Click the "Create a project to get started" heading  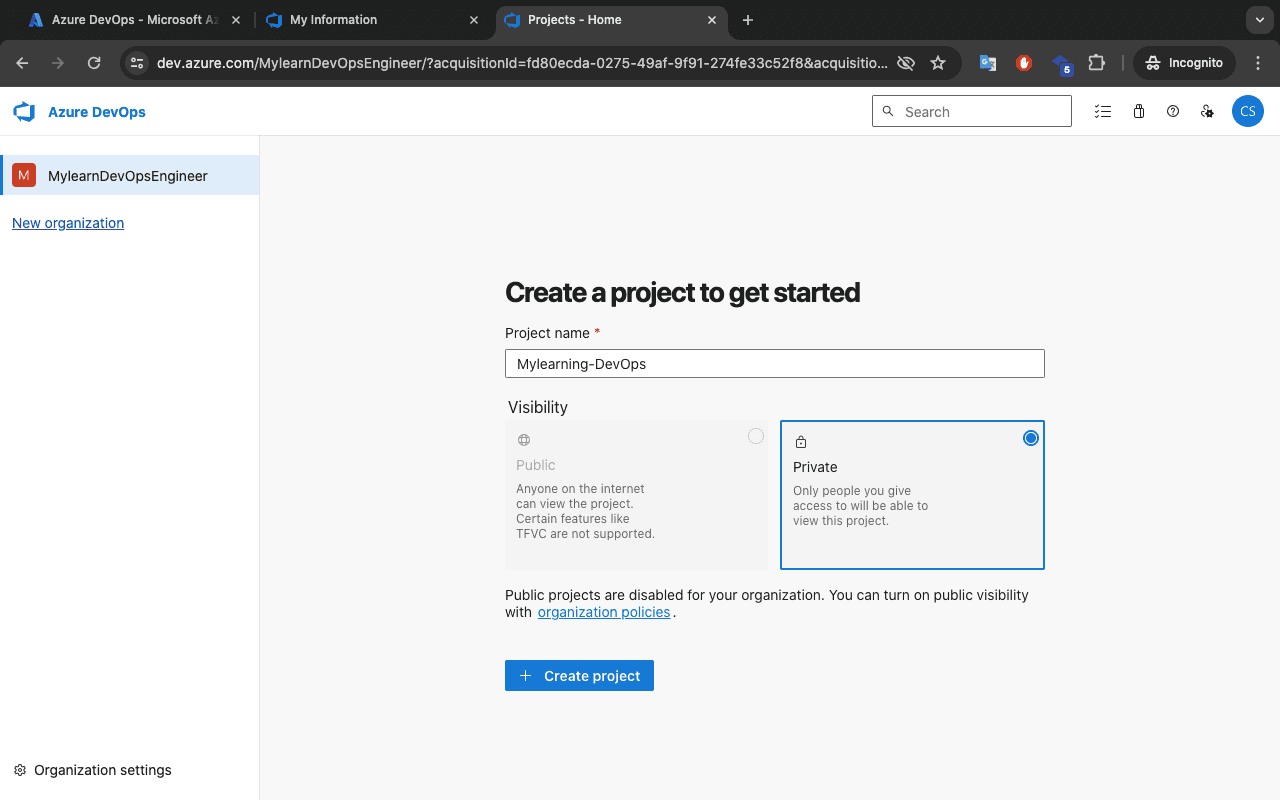click(683, 292)
